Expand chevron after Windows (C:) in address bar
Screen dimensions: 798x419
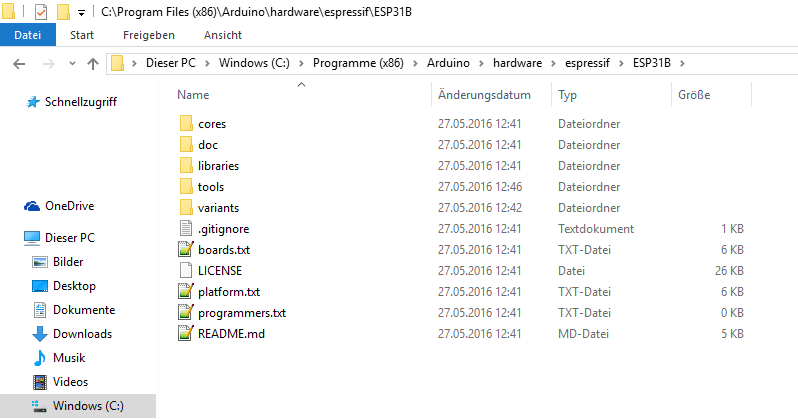click(x=301, y=63)
